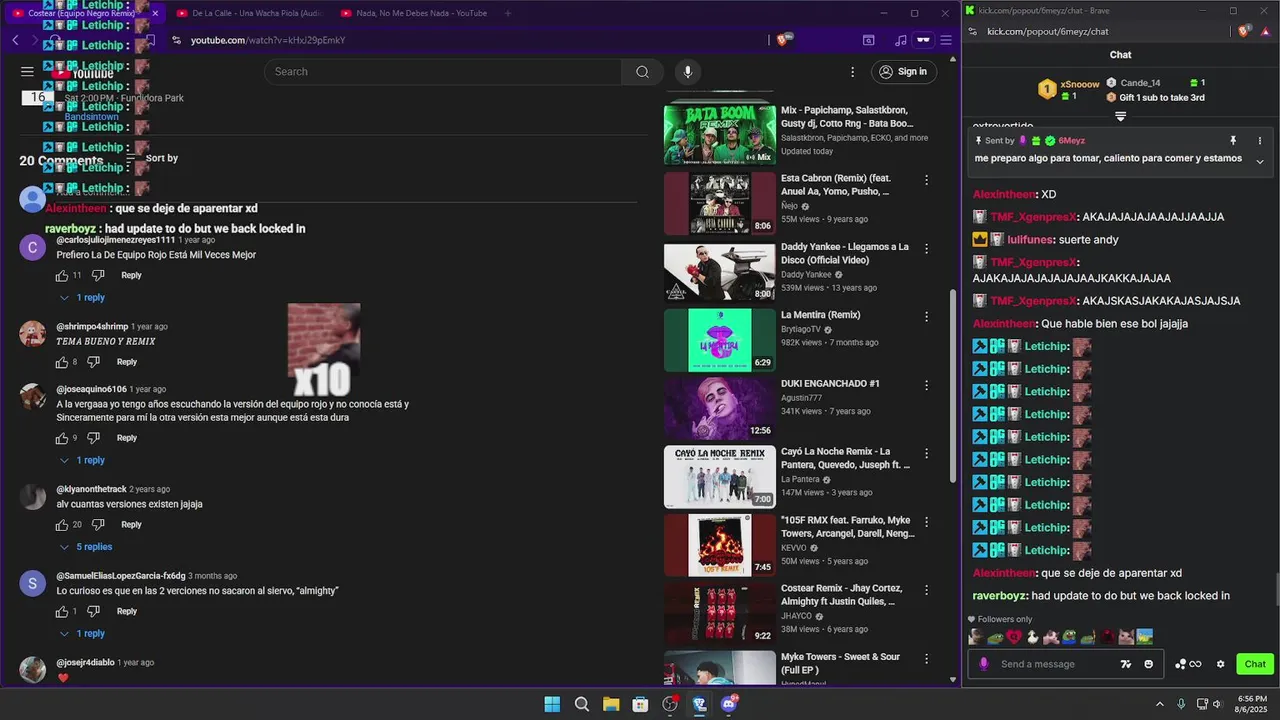Image resolution: width=1280 pixels, height=720 pixels.
Task: Open YouTube settings three-dot menu near Sign in
Action: pos(852,72)
